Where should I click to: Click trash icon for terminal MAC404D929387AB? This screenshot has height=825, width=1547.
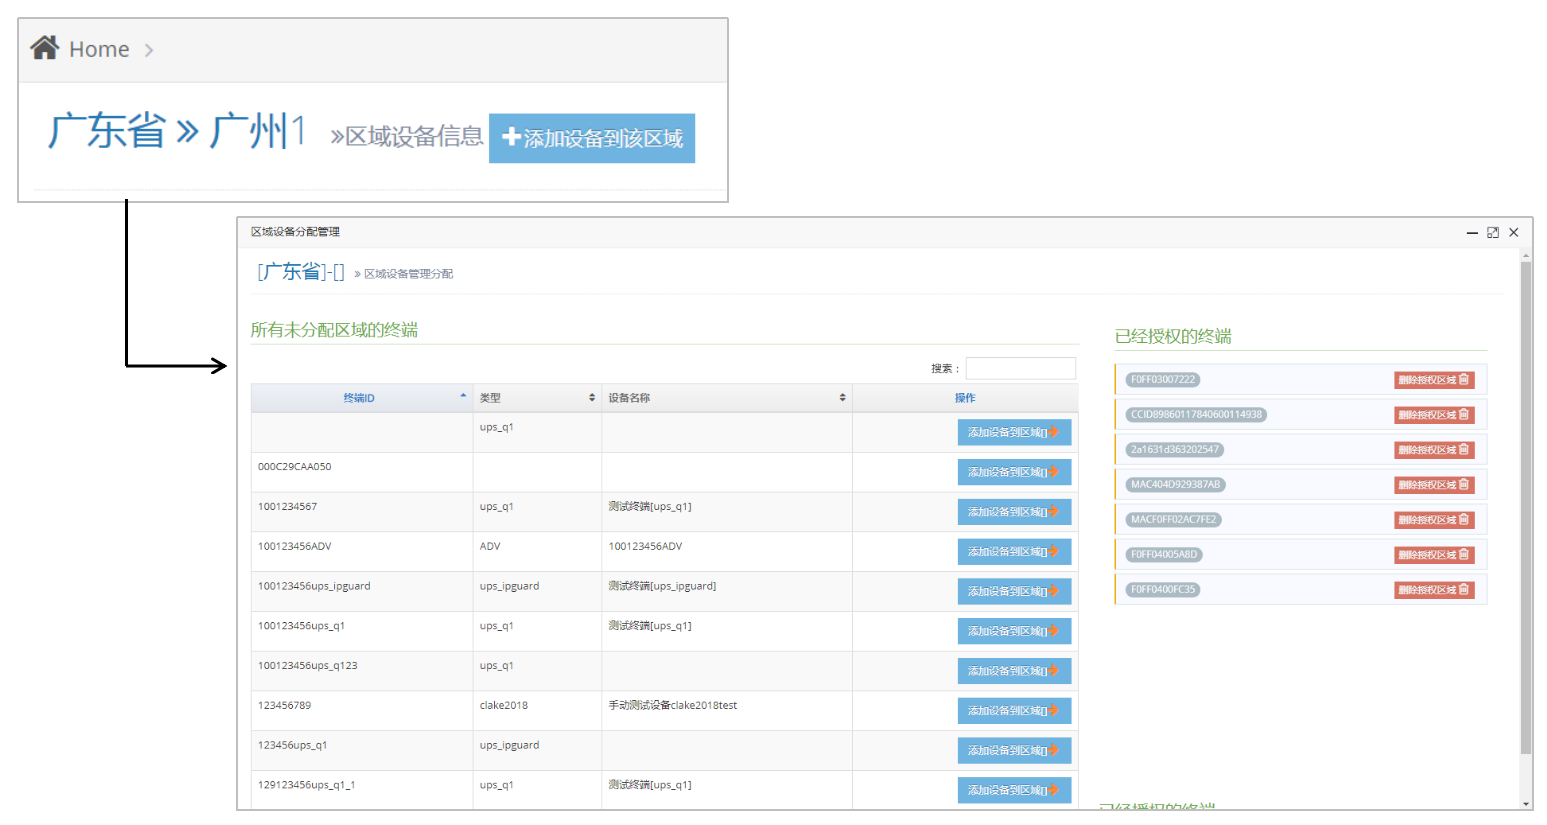(x=1464, y=485)
